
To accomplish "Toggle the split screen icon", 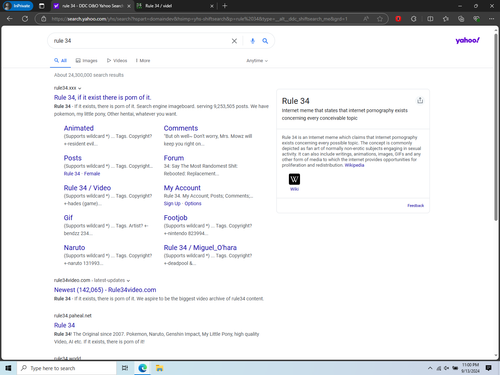I will coord(430,19).
